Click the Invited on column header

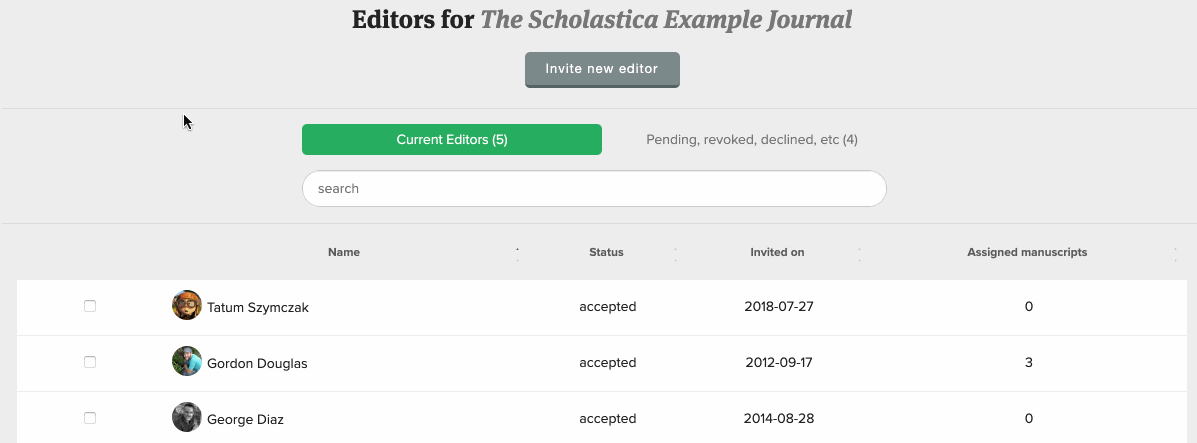[777, 252]
